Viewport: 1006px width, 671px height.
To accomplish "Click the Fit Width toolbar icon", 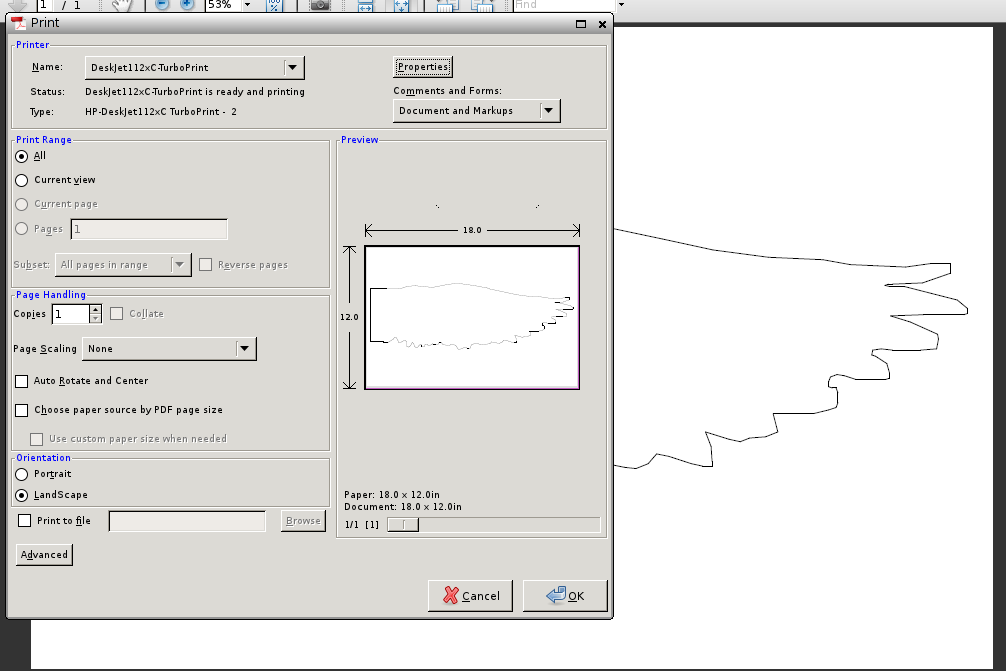I will click(x=366, y=5).
